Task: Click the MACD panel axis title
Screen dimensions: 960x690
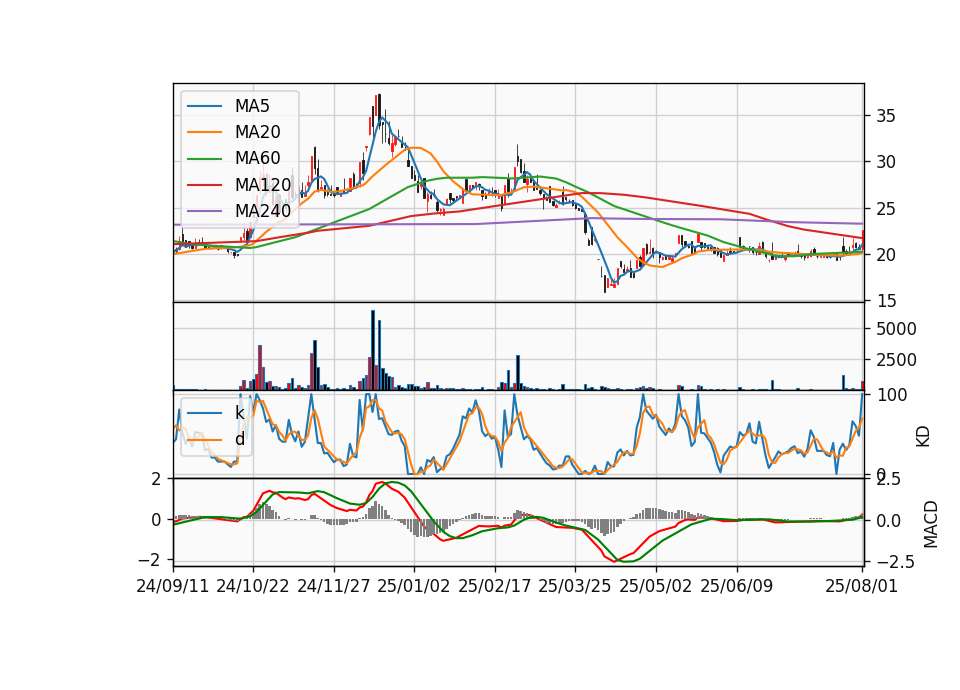Action: pos(931,524)
